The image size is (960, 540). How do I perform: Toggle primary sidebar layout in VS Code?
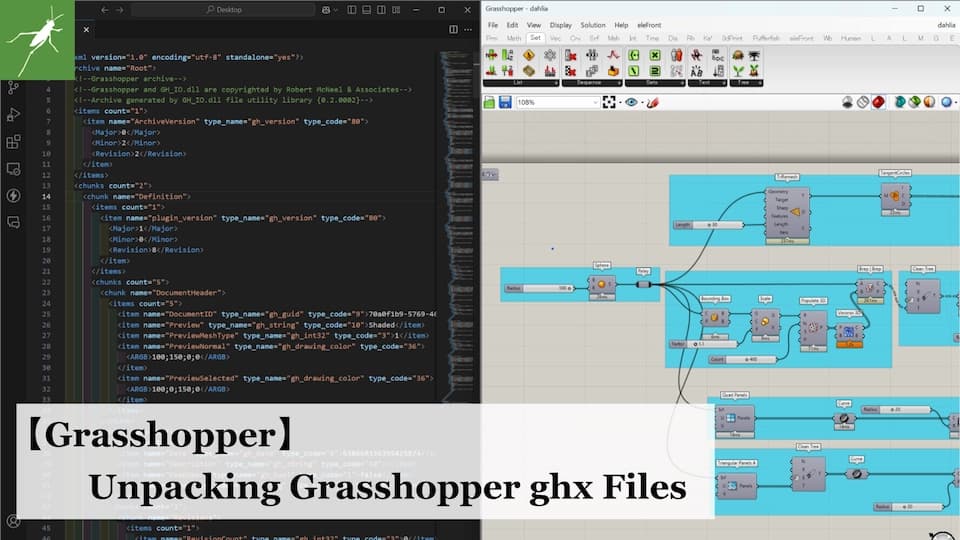click(x=351, y=10)
